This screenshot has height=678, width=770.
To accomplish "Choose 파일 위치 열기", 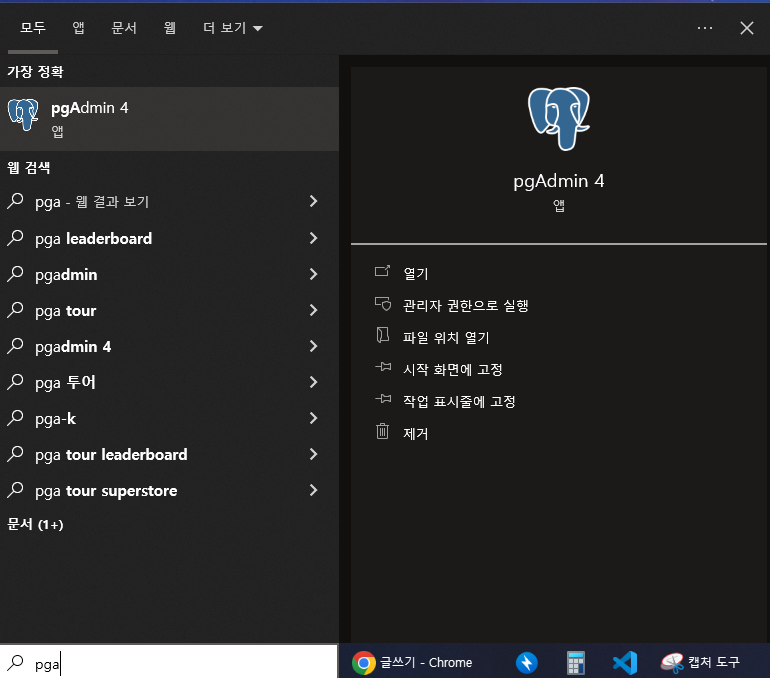I will click(x=446, y=337).
